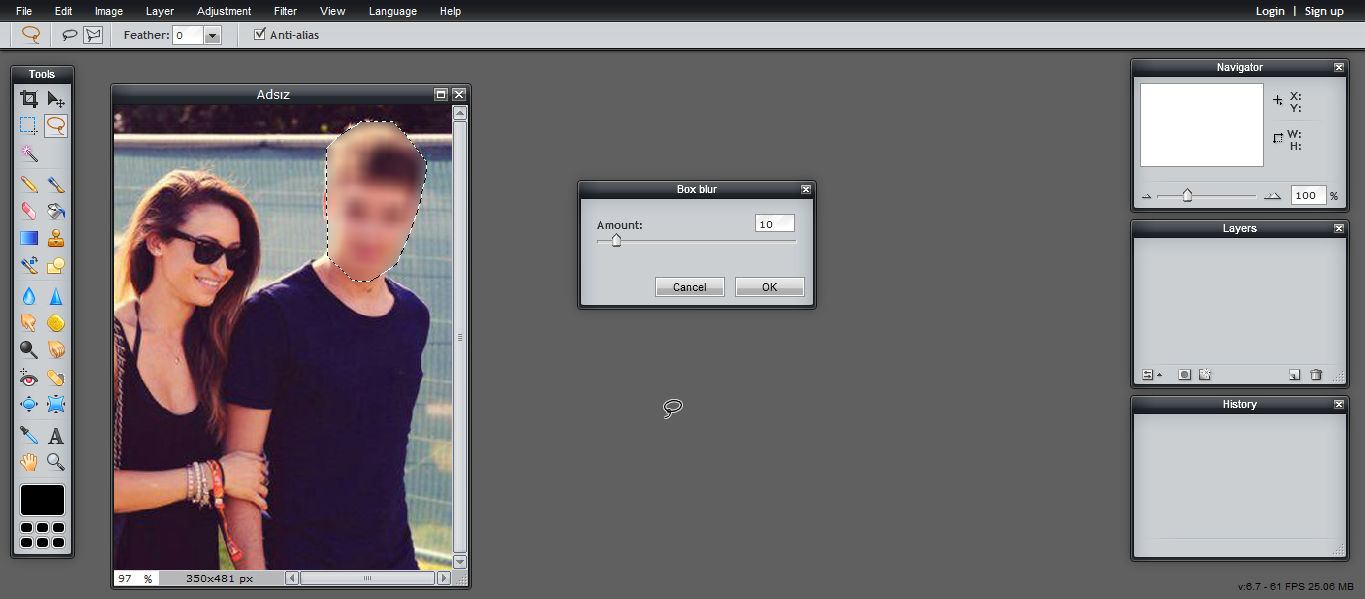Click the delete layer trash icon
This screenshot has height=599, width=1365.
1317,373
